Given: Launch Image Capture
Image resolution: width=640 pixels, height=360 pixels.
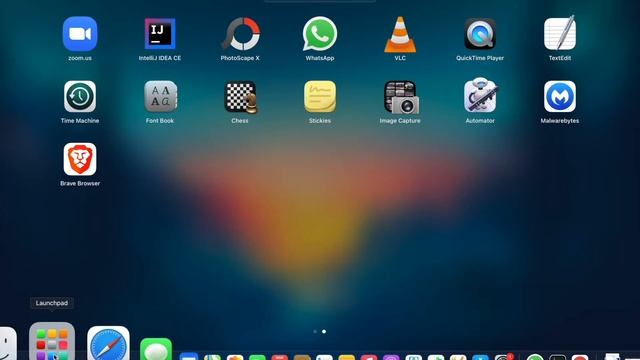Looking at the screenshot, I should coord(401,97).
